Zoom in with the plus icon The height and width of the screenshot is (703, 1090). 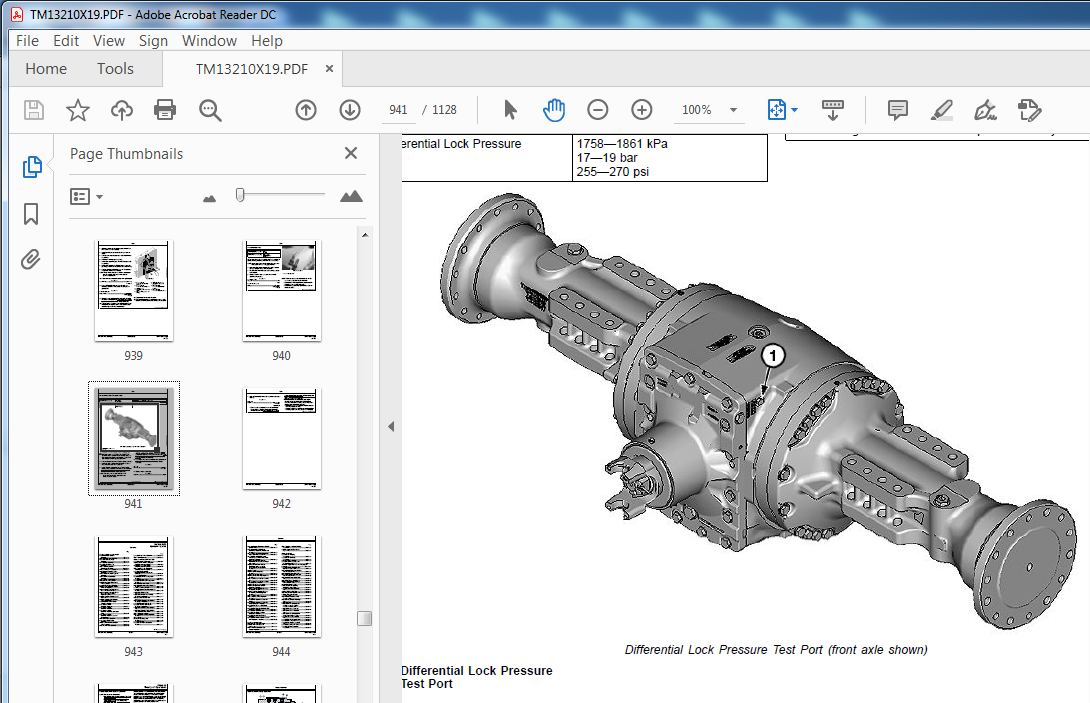tap(642, 110)
